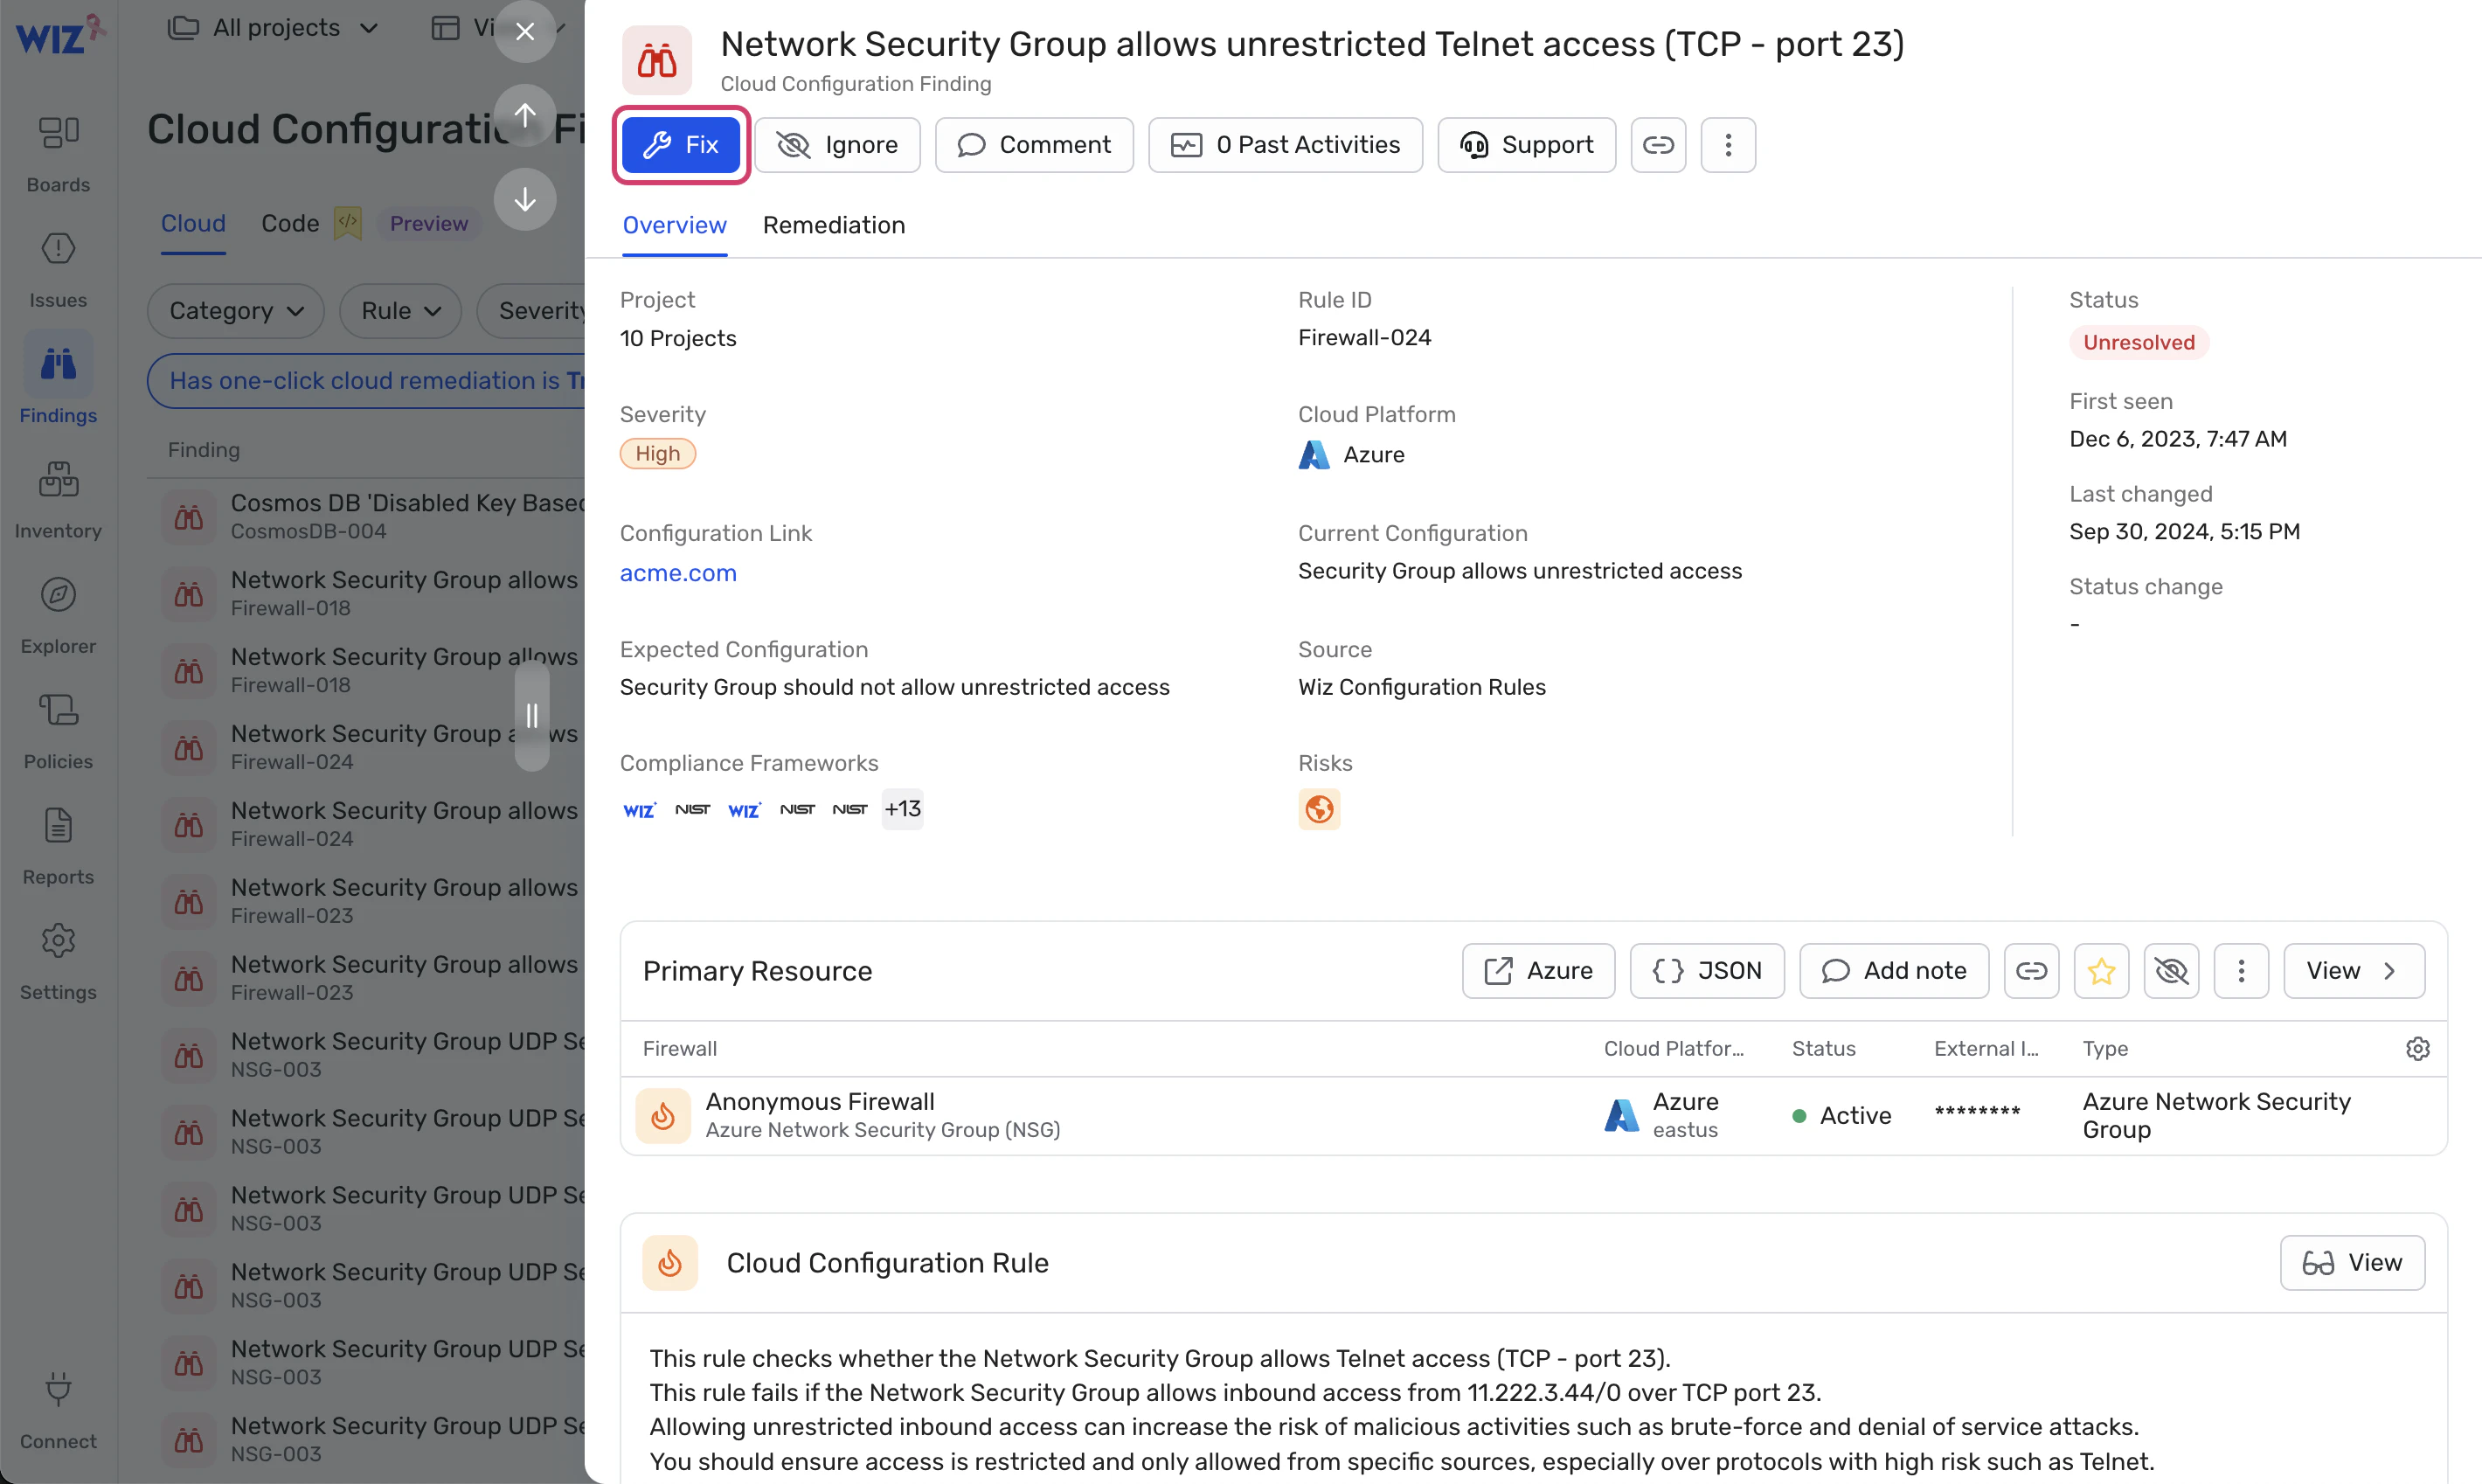Click the Preview badge next to Code
This screenshot has height=1484, width=2482.
click(429, 223)
